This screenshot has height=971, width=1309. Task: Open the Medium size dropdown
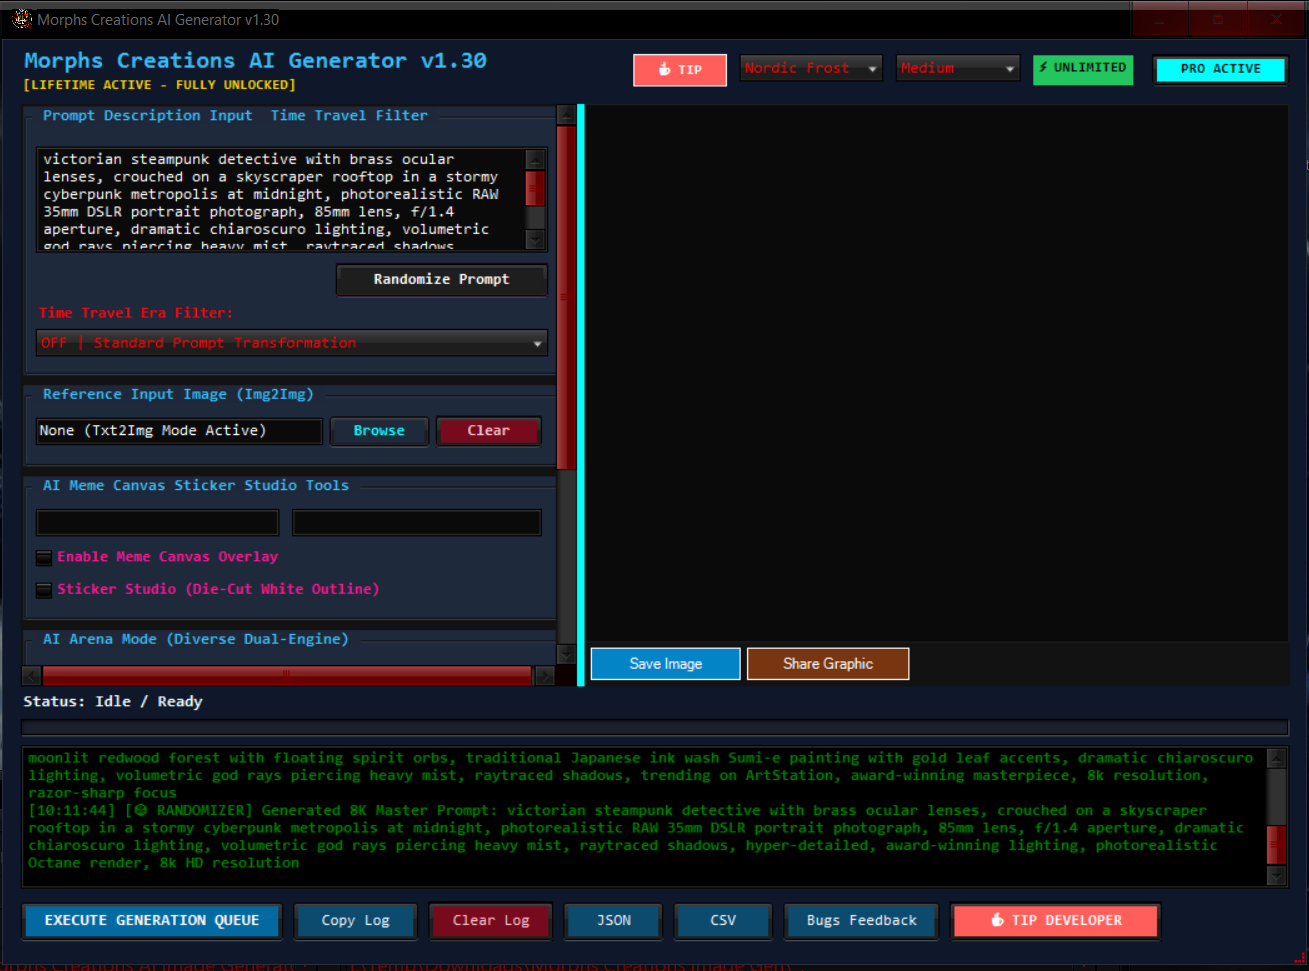(958, 68)
